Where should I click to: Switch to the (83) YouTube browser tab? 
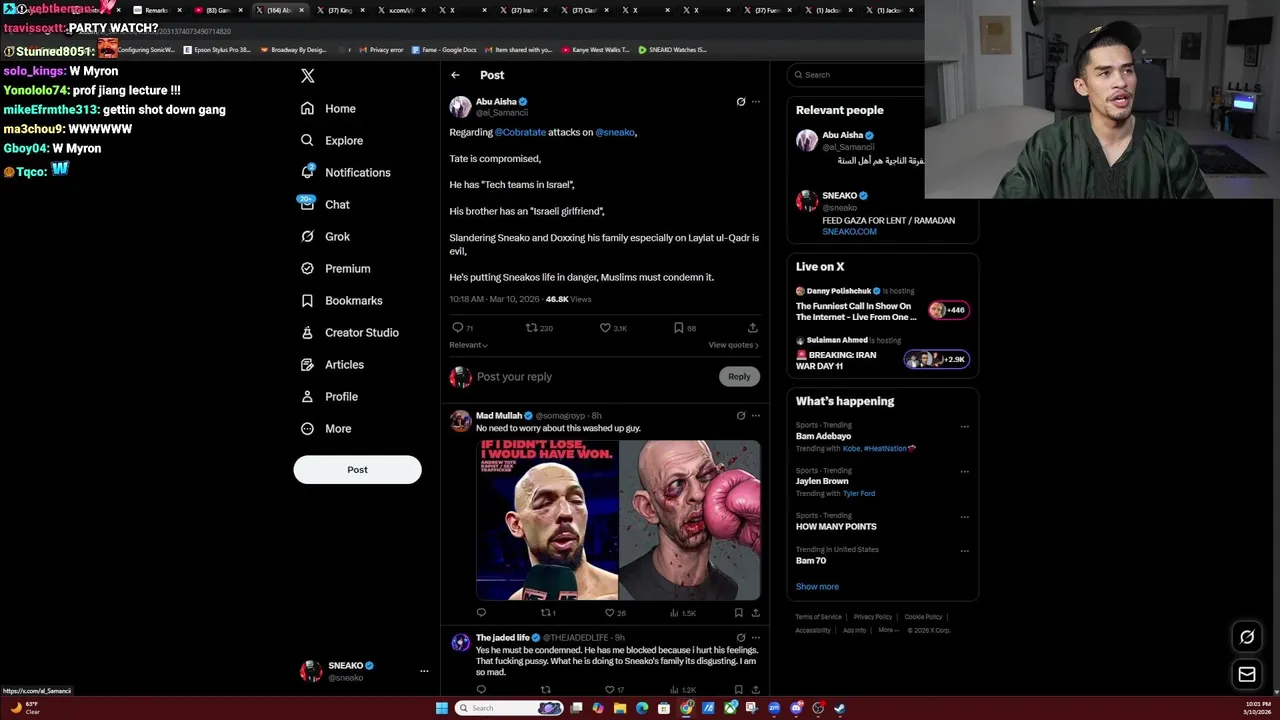tap(217, 10)
